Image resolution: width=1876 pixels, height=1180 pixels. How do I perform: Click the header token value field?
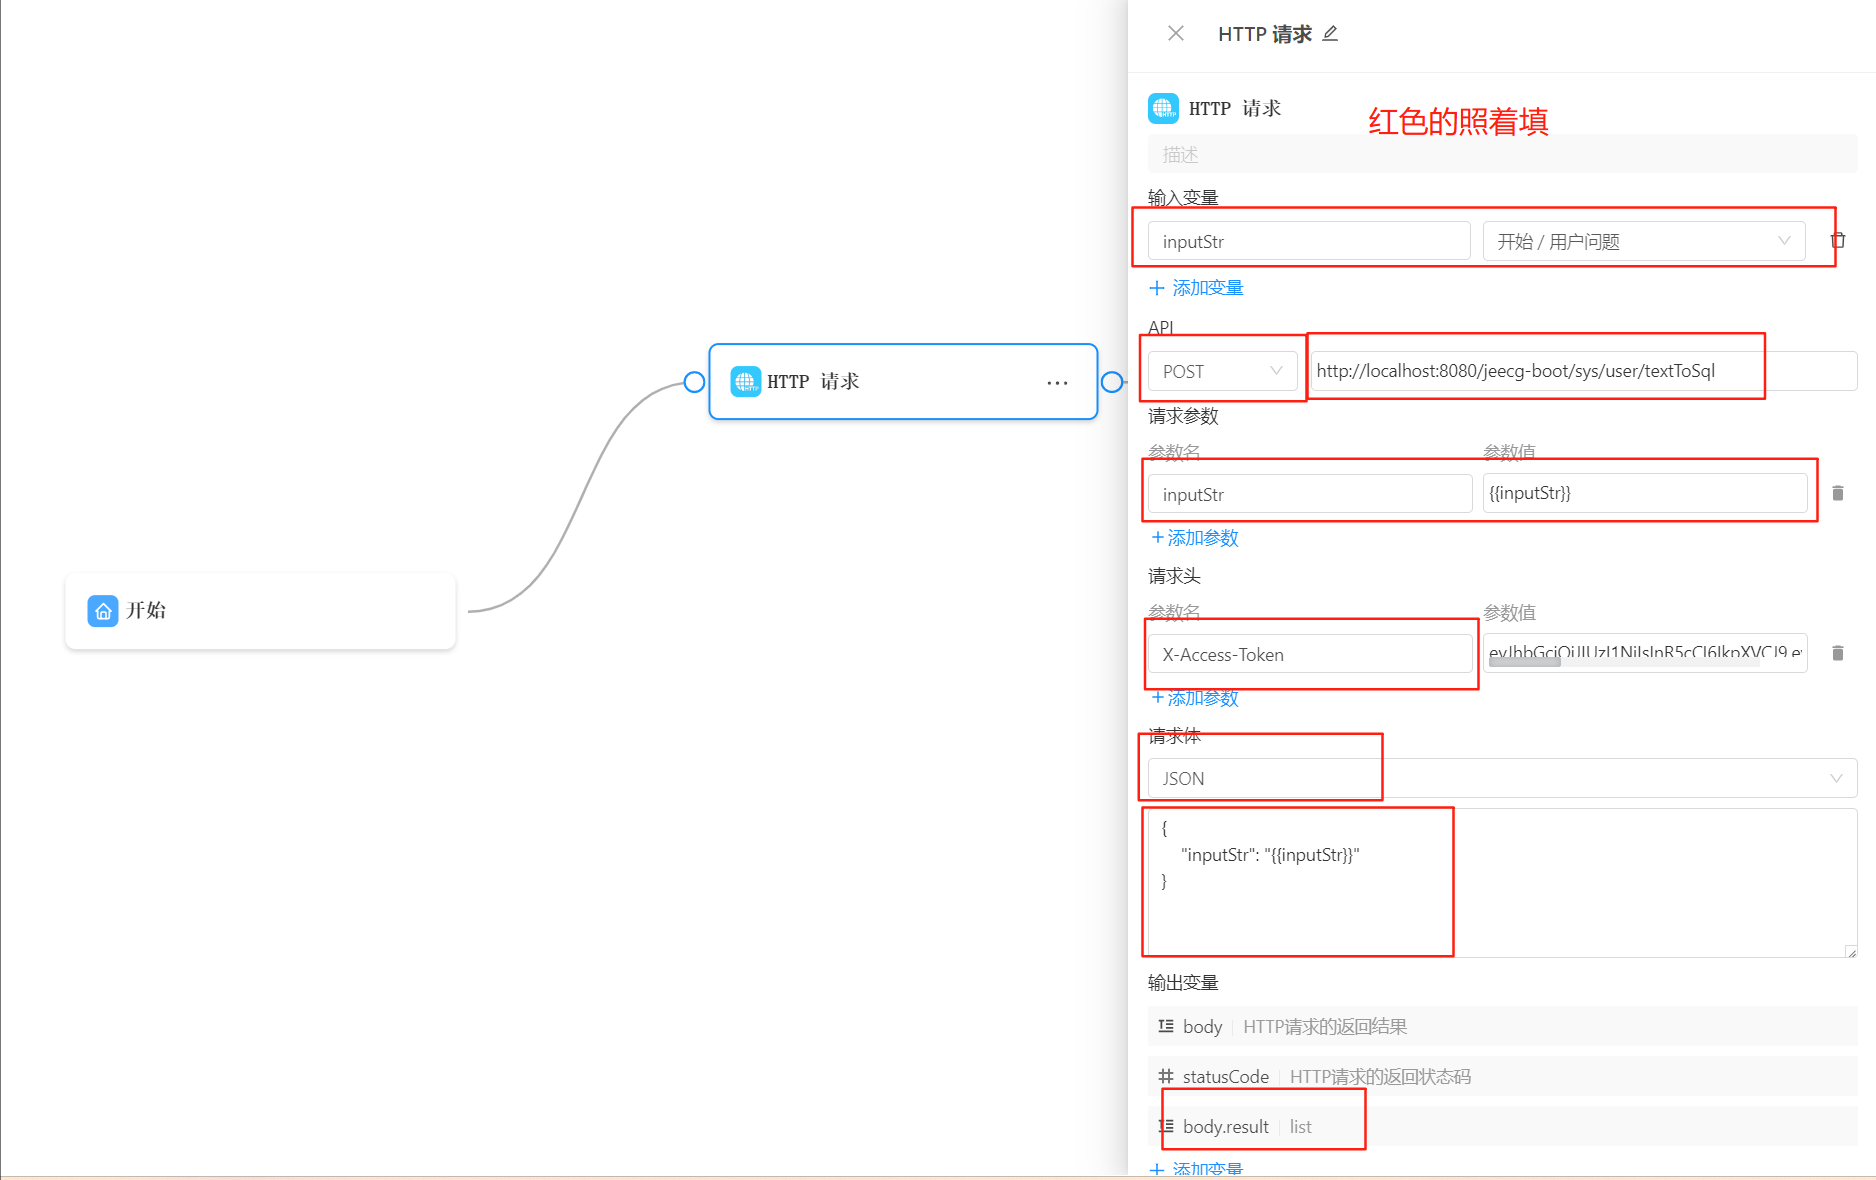[x=1645, y=653]
